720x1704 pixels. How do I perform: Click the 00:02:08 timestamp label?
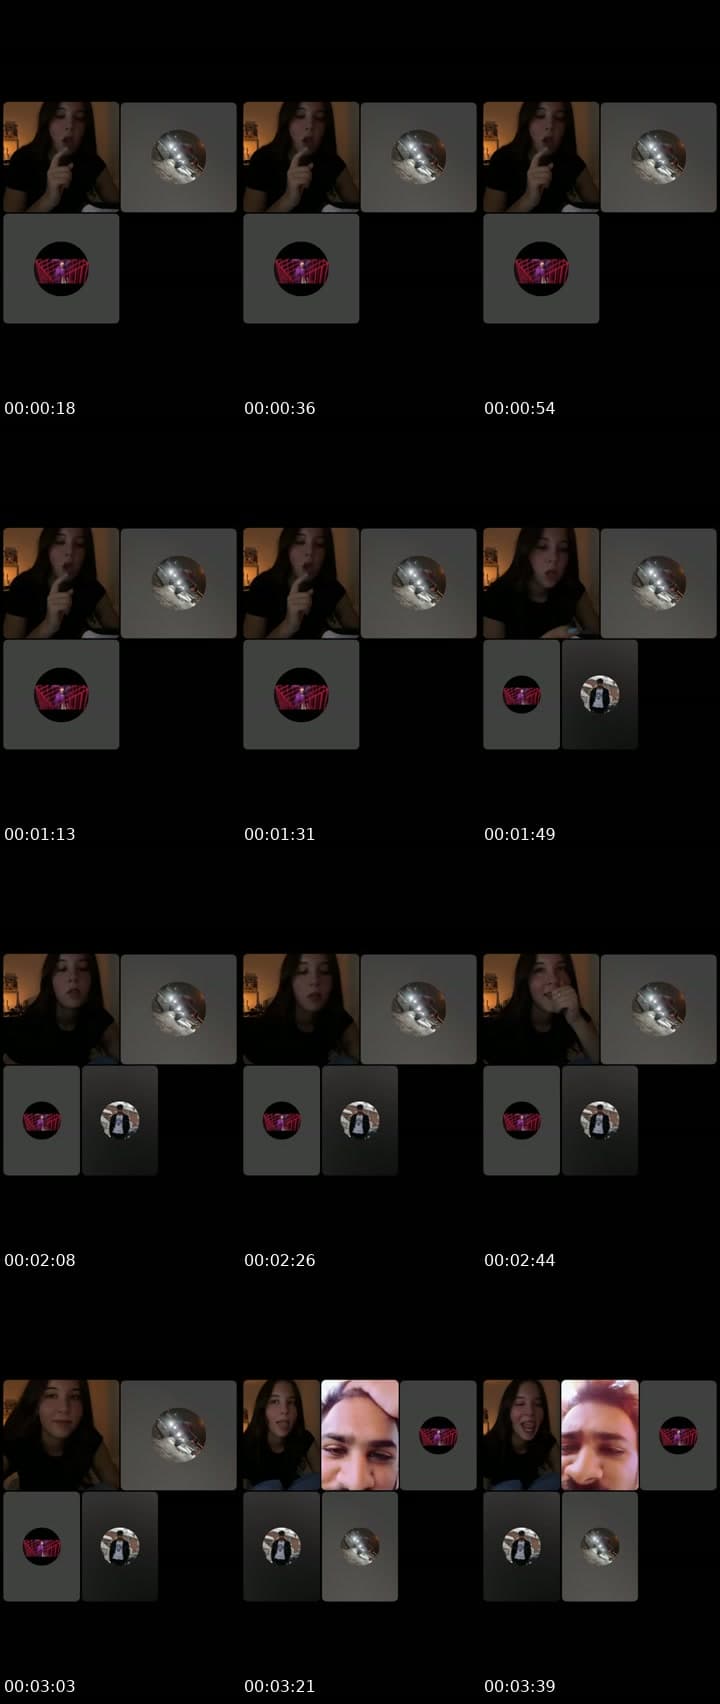pos(40,1260)
